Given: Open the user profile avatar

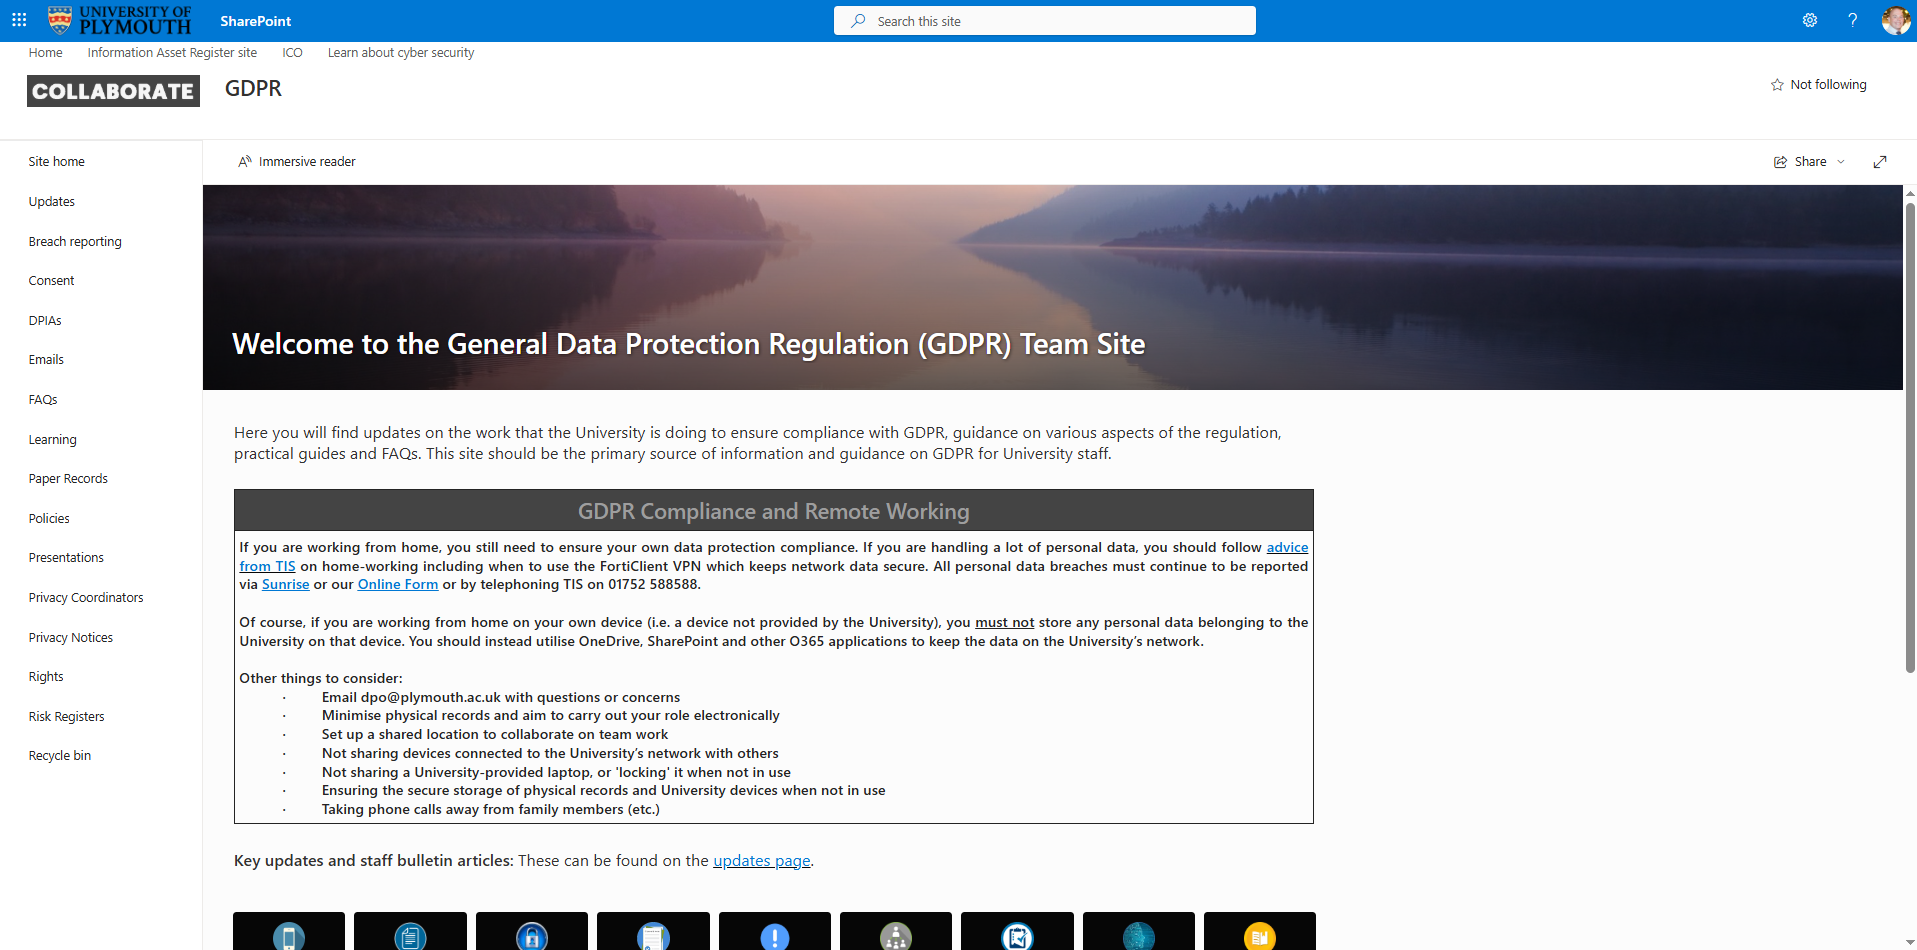Looking at the screenshot, I should coord(1895,20).
